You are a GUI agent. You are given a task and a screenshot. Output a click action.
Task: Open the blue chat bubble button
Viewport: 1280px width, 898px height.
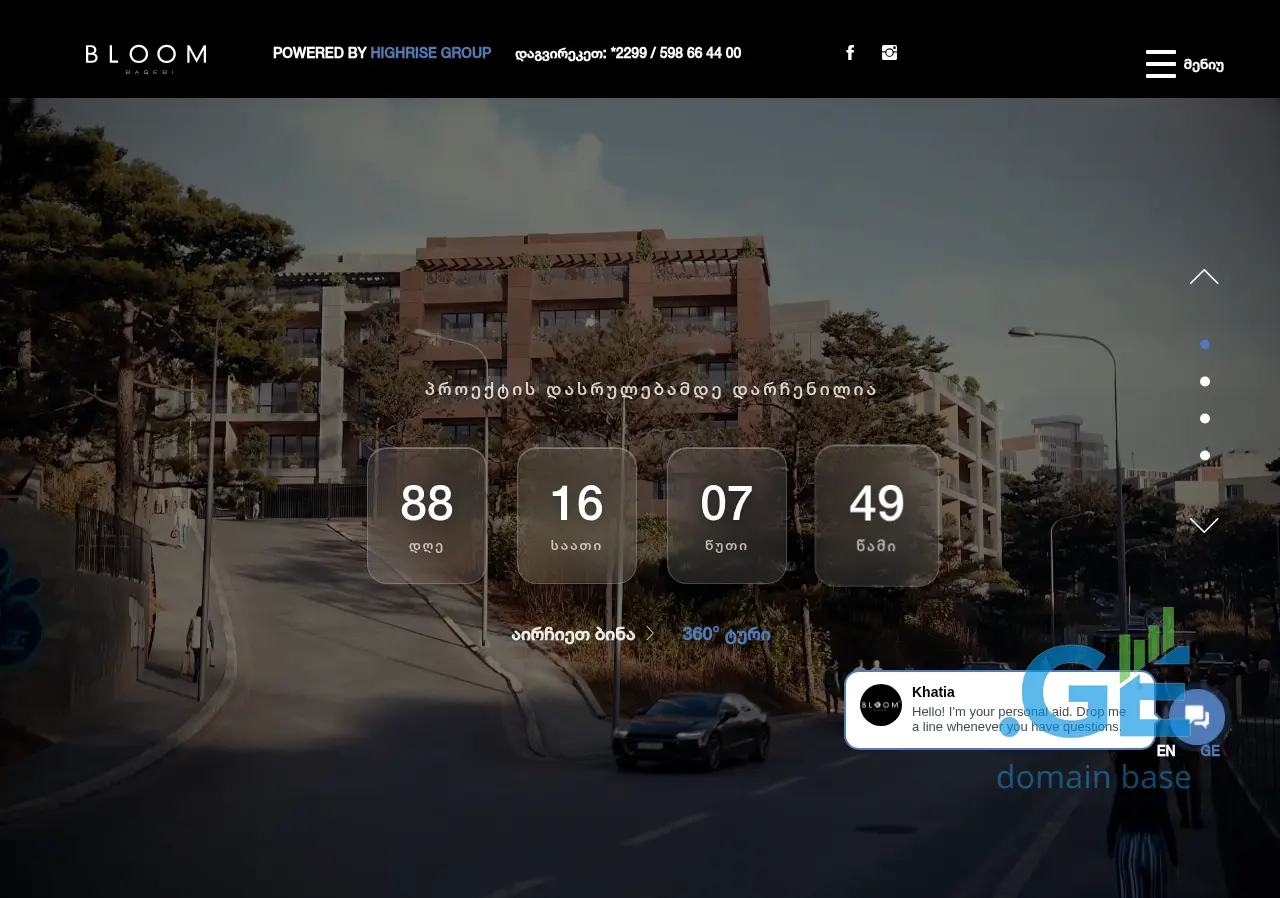tap(1197, 717)
